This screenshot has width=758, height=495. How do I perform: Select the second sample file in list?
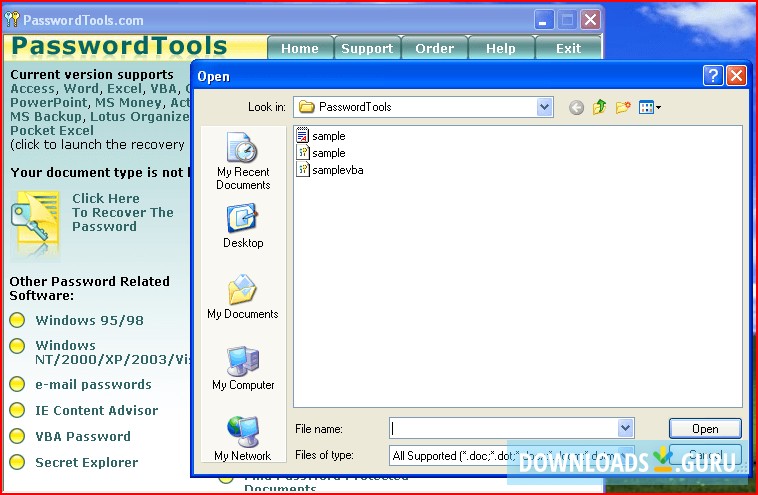(321, 153)
